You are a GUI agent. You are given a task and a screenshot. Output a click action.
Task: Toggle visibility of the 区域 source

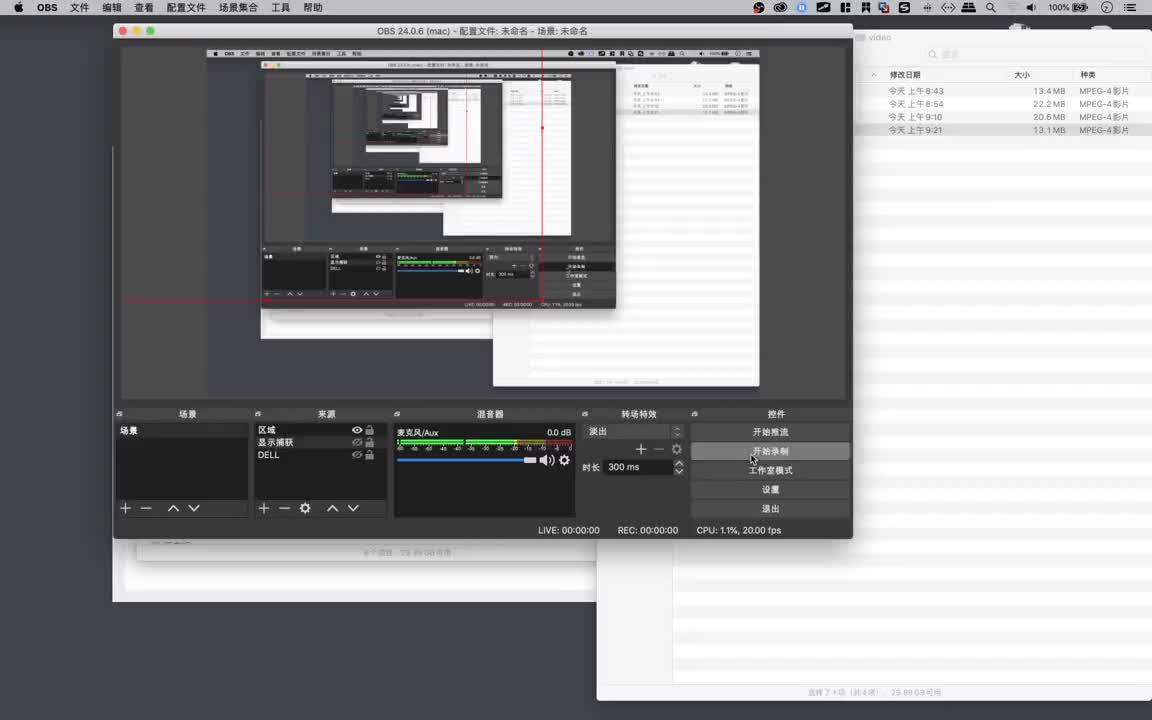[357, 430]
